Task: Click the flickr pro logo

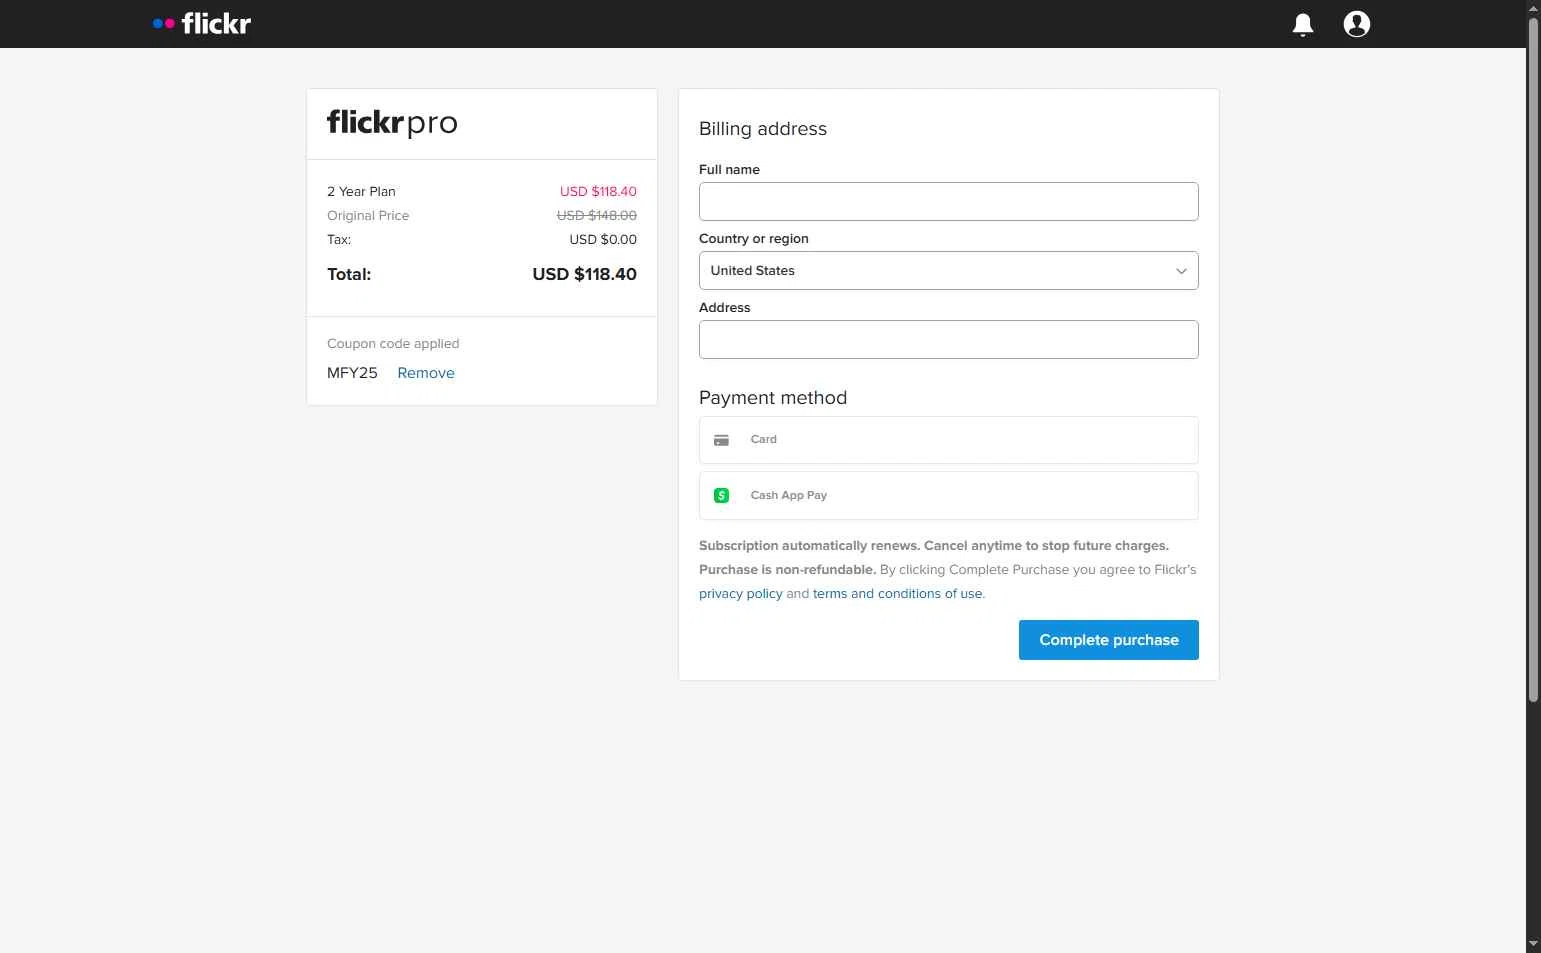Action: point(392,123)
